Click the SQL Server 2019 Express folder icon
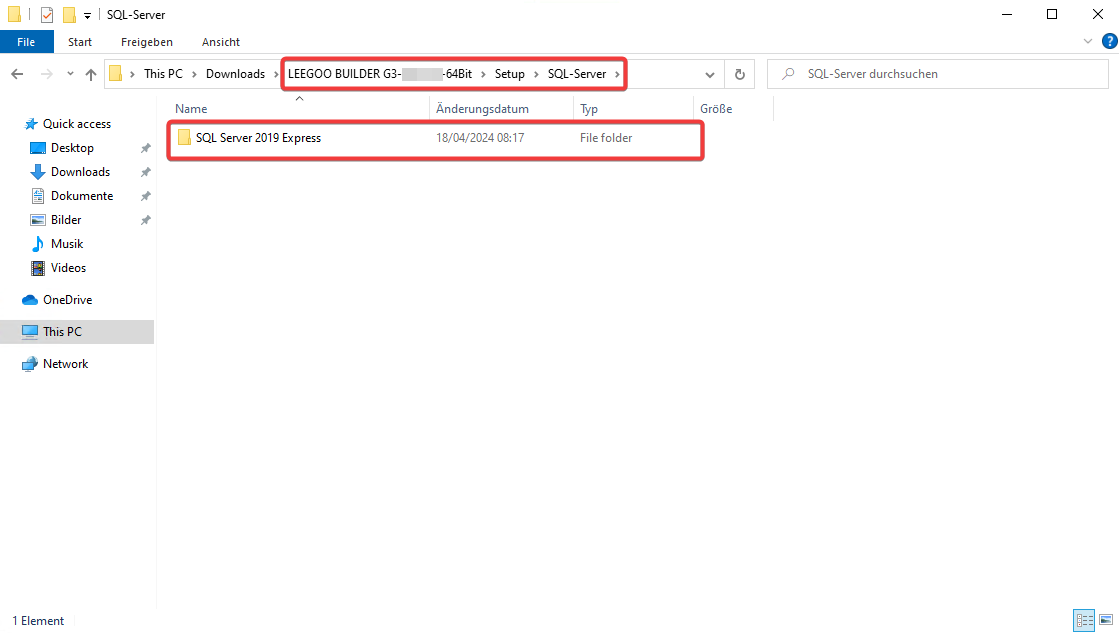The width and height of the screenshot is (1119, 633). coord(184,138)
